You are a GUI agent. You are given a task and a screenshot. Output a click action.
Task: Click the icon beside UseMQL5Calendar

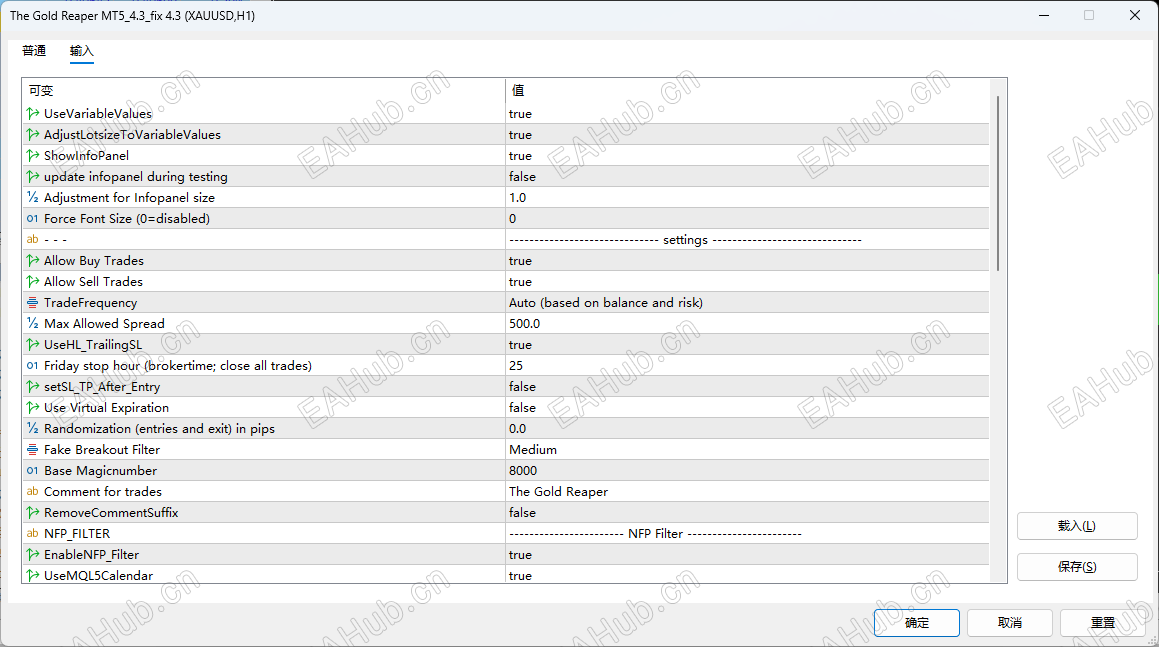[x=33, y=575]
